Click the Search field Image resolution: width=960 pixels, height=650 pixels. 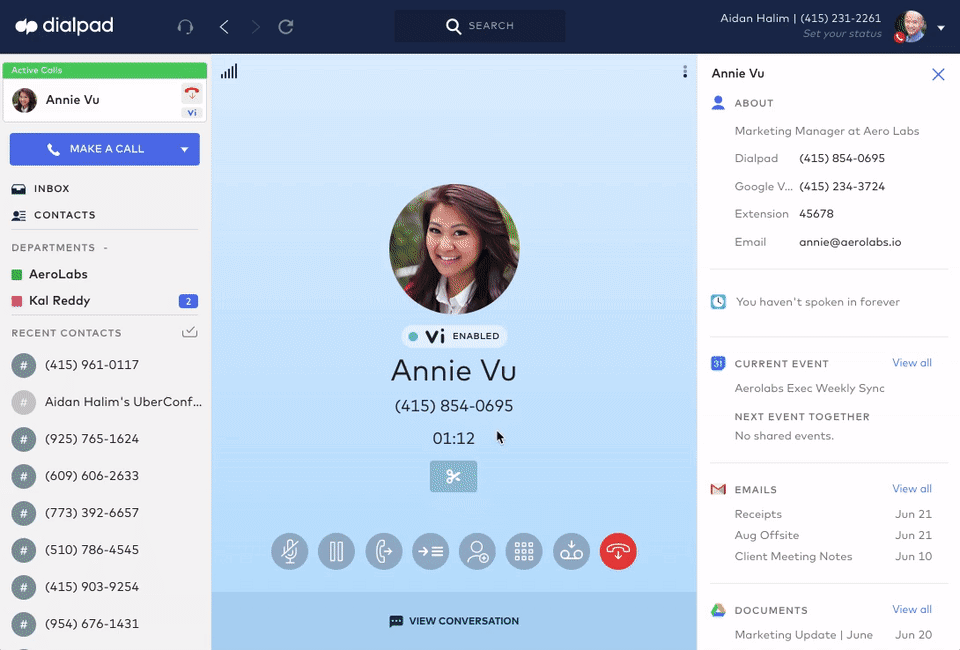(x=480, y=26)
